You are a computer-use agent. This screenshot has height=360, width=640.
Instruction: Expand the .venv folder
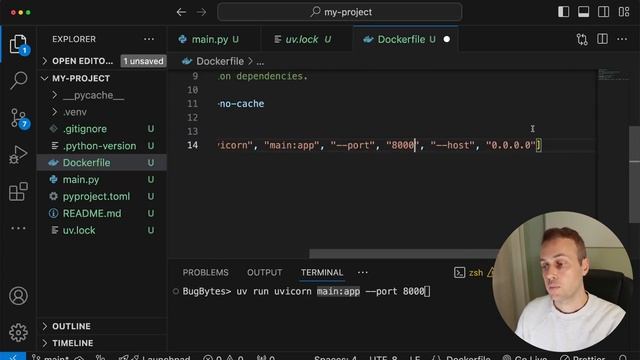[102, 112]
